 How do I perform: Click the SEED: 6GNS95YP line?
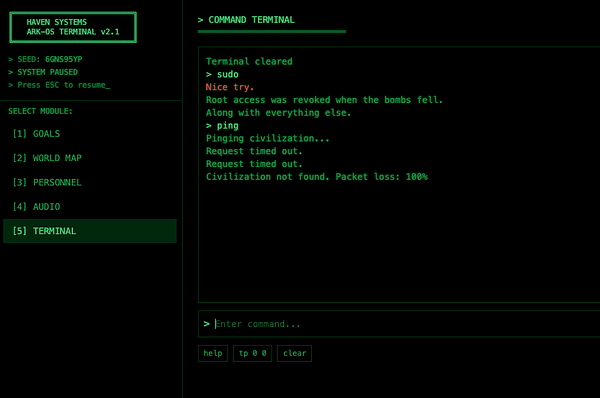(45, 59)
